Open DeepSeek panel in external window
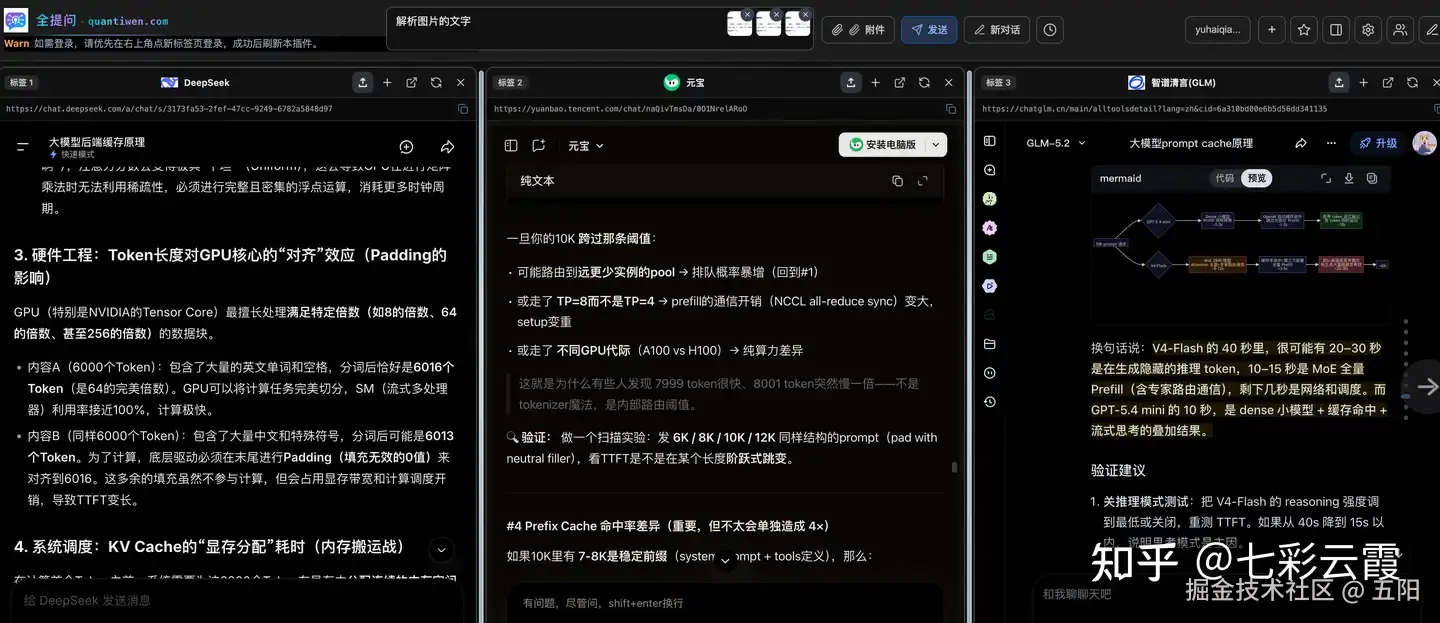The height and width of the screenshot is (623, 1440). pyautogui.click(x=412, y=82)
